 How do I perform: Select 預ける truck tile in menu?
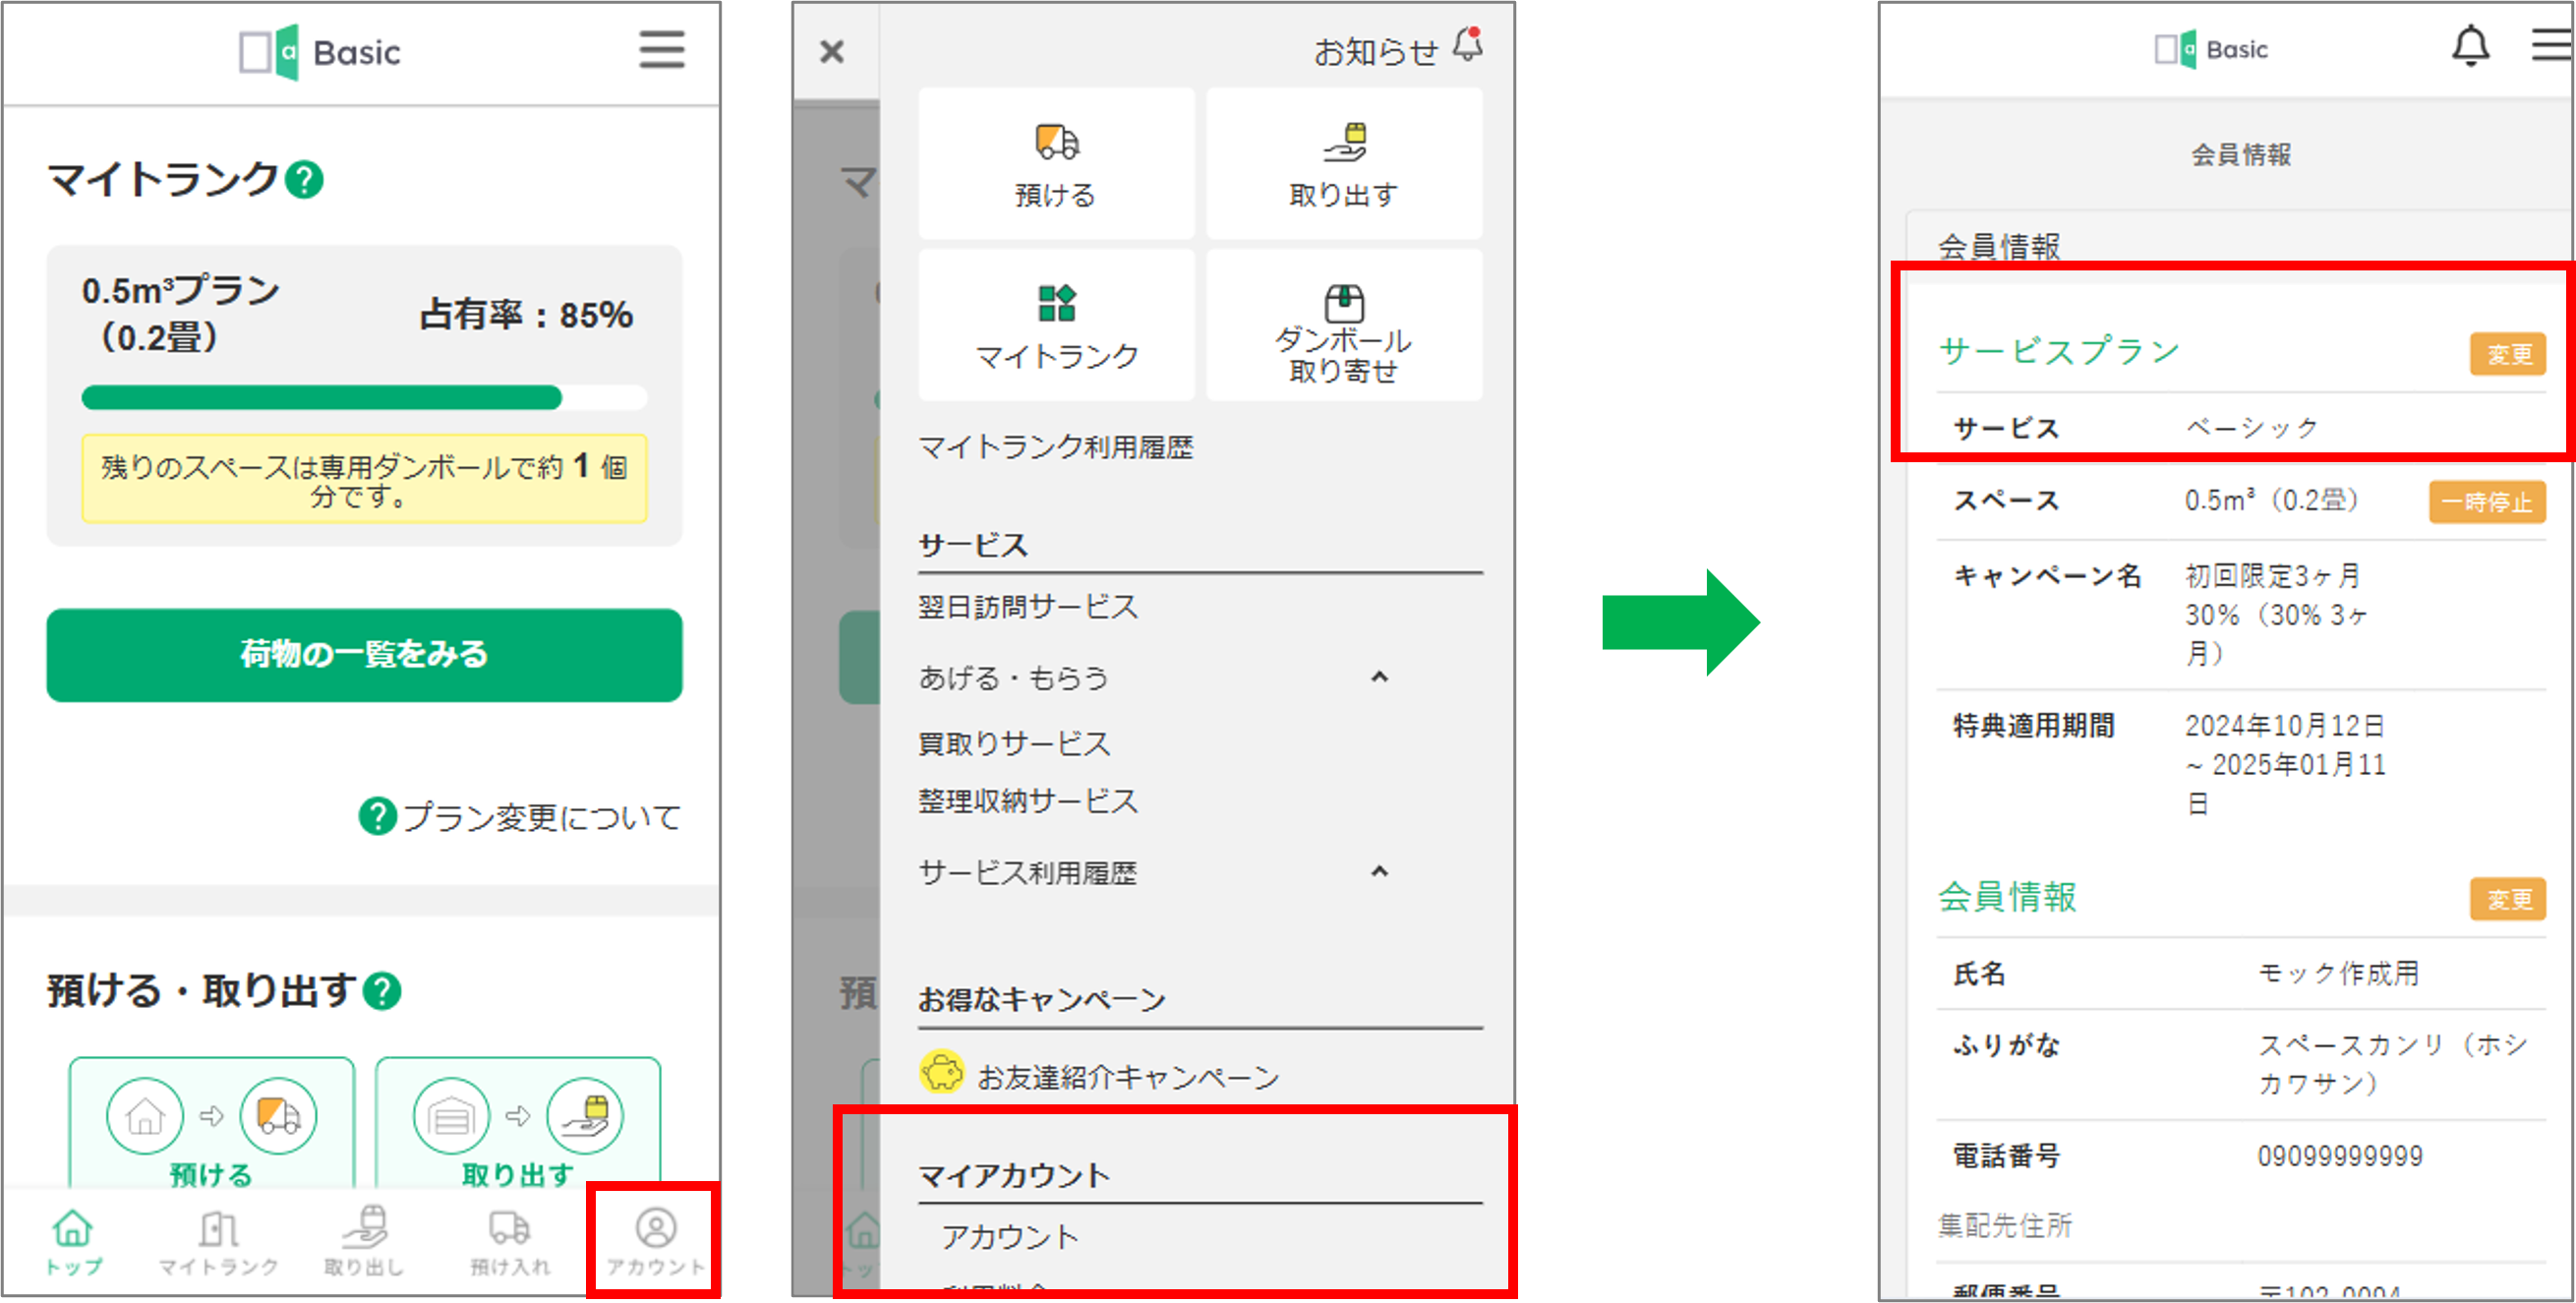point(1056,163)
